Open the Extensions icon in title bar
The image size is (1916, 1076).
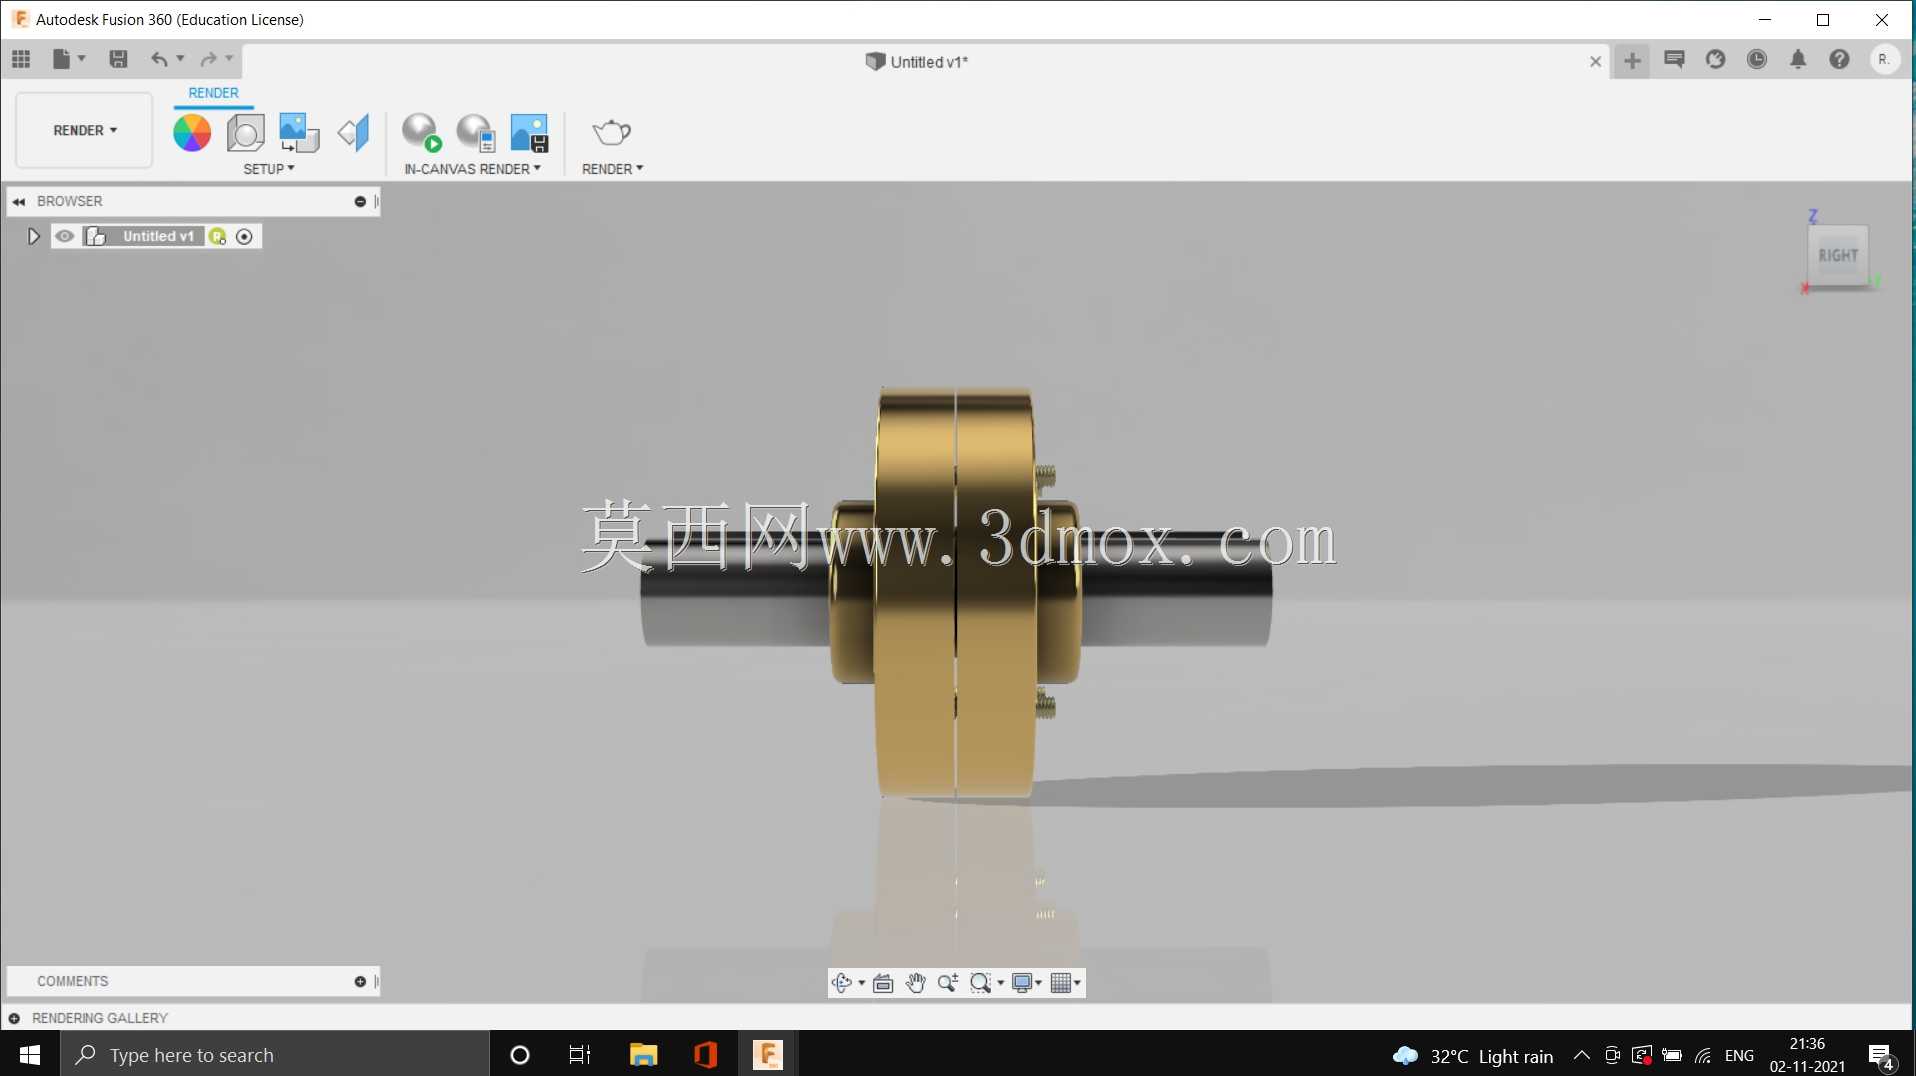tap(1716, 59)
